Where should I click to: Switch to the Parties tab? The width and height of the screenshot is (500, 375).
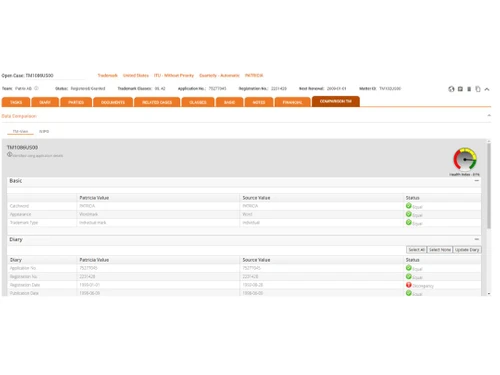(x=76, y=102)
